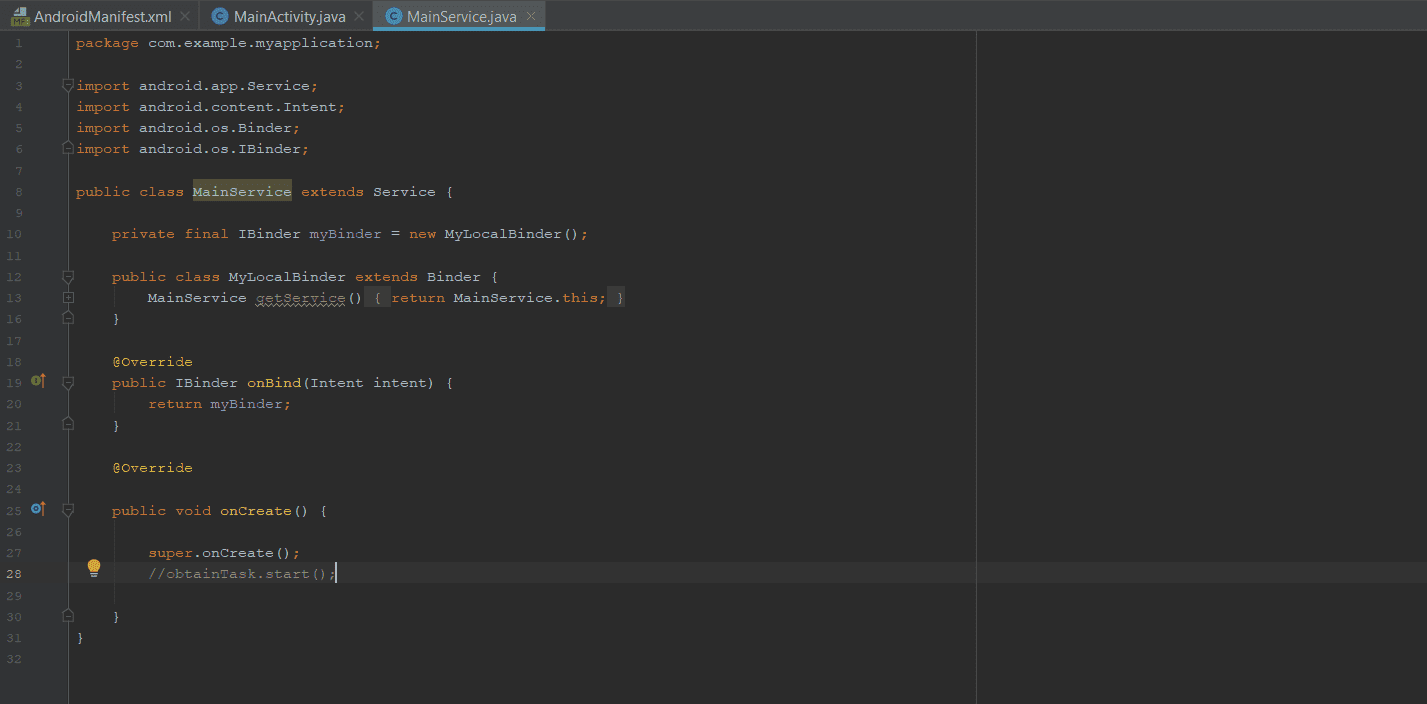Viewport: 1427px width, 704px height.
Task: Click the intention lightbulb on line 28
Action: [x=94, y=569]
